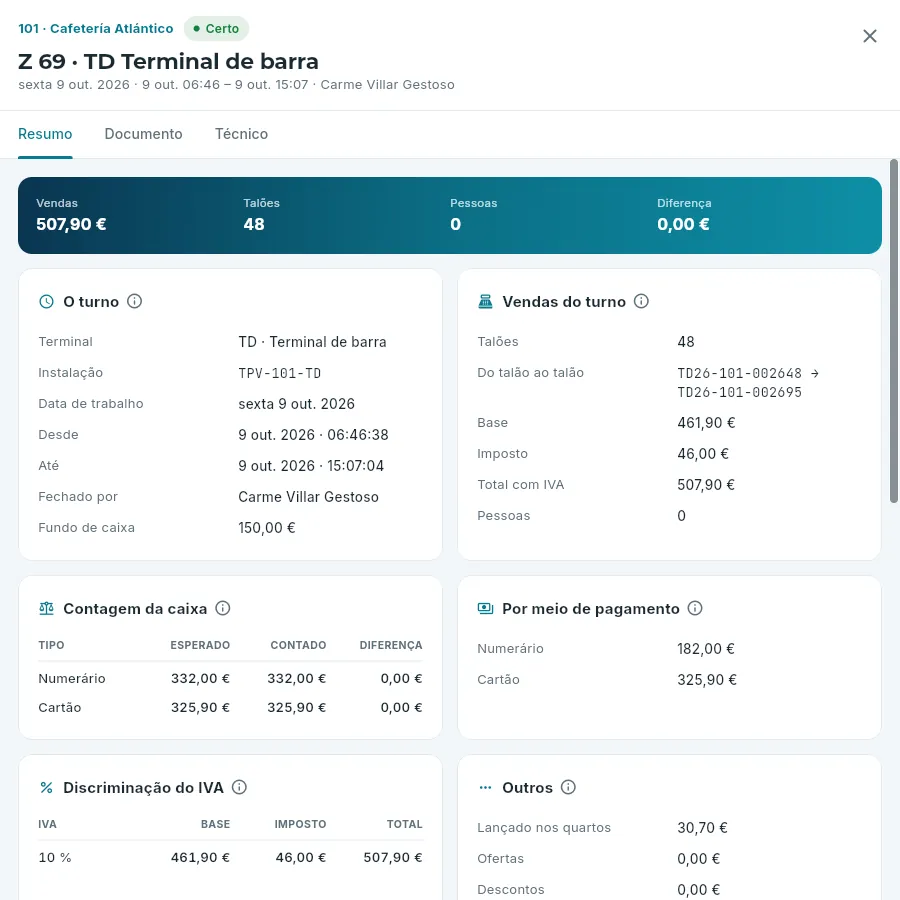Click the info icon beside O turno
The image size is (900, 900).
click(134, 301)
